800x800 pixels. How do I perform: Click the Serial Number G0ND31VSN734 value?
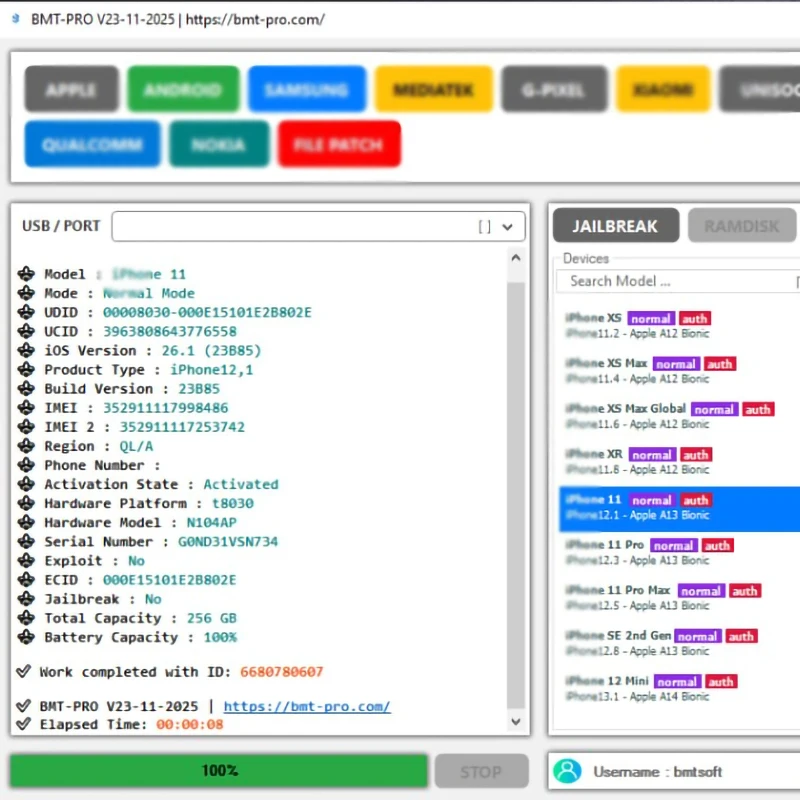[x=228, y=542]
